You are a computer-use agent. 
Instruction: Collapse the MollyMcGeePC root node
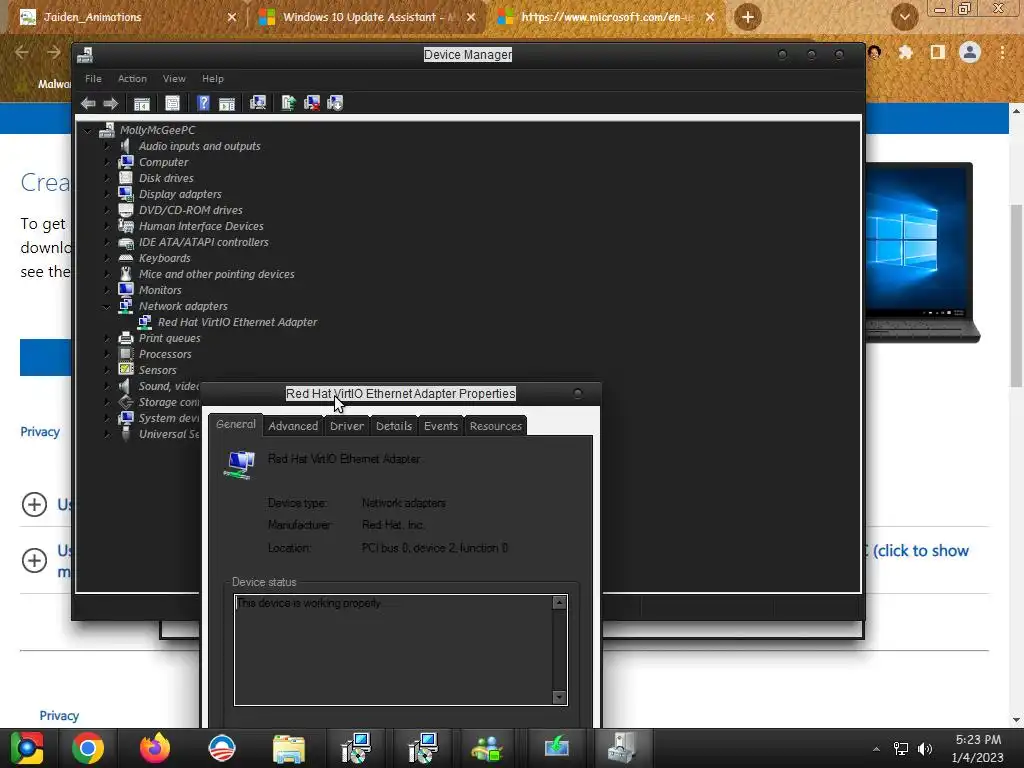tap(88, 131)
